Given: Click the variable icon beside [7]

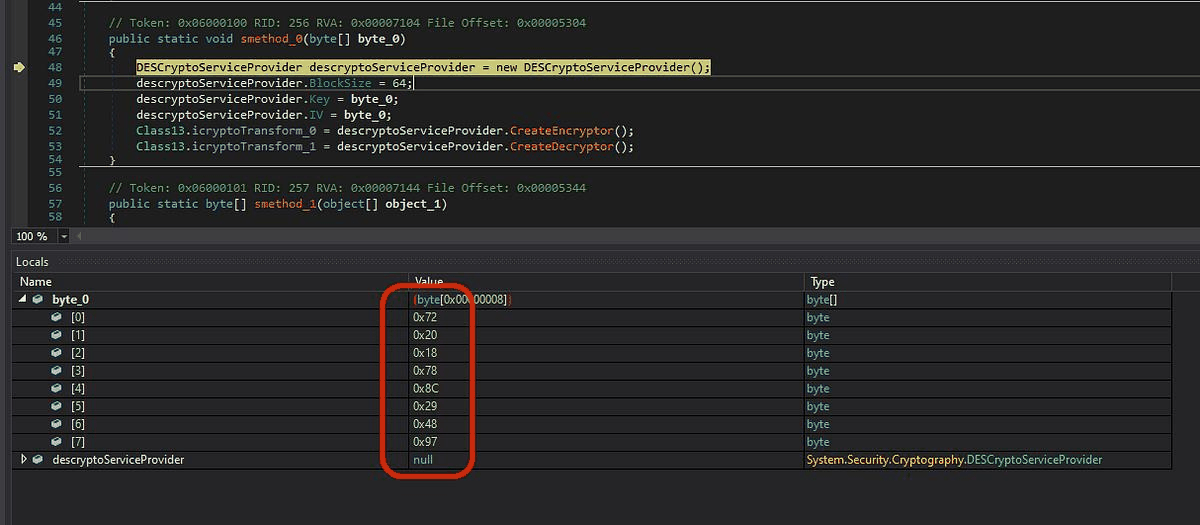Looking at the screenshot, I should coord(57,442).
